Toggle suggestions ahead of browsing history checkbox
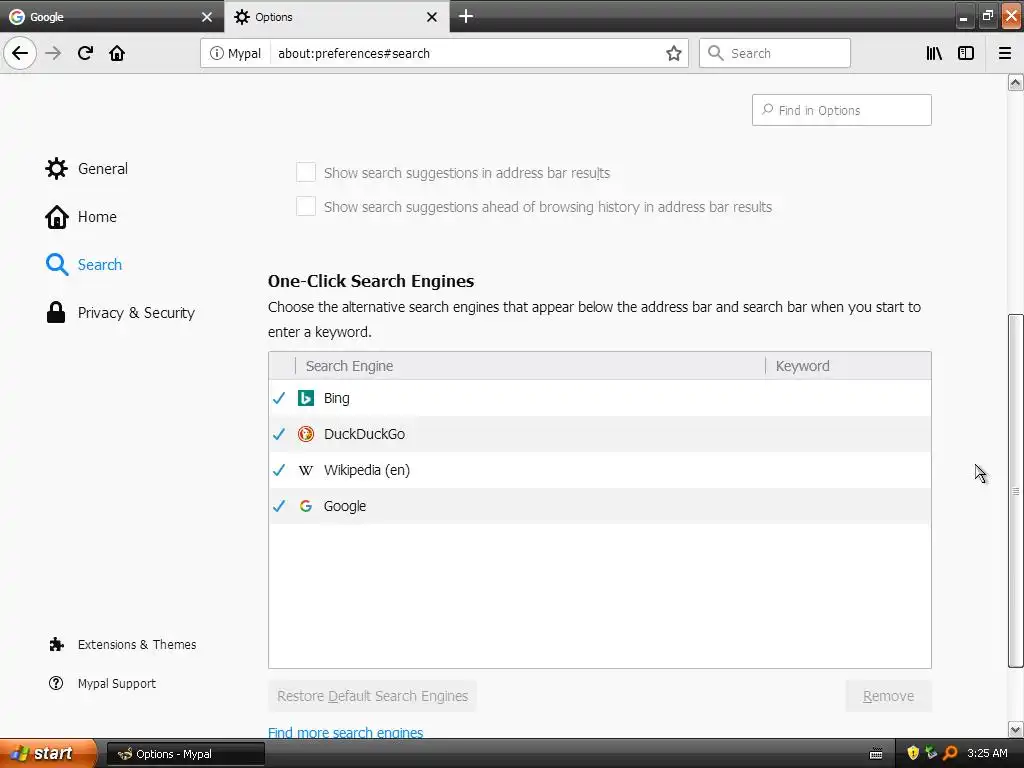The height and width of the screenshot is (768, 1024). tap(306, 206)
